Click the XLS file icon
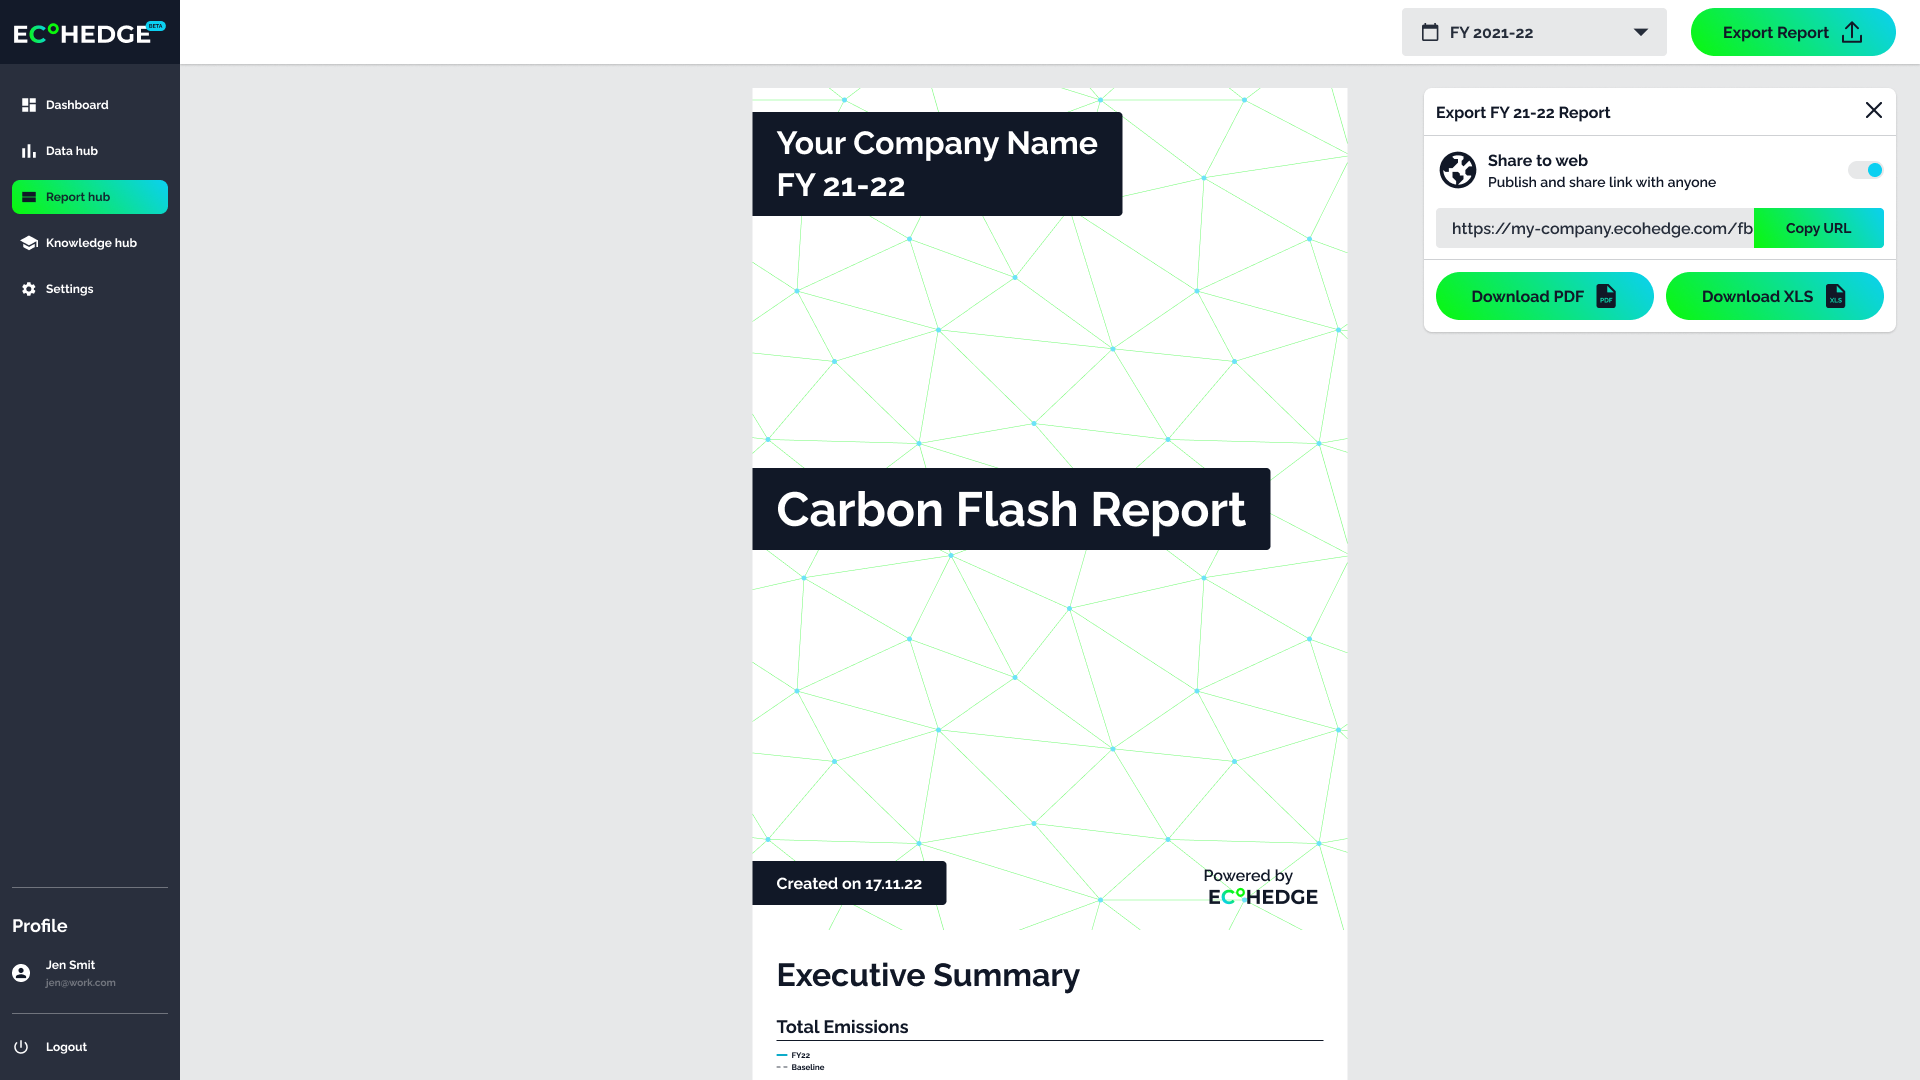 [1836, 296]
